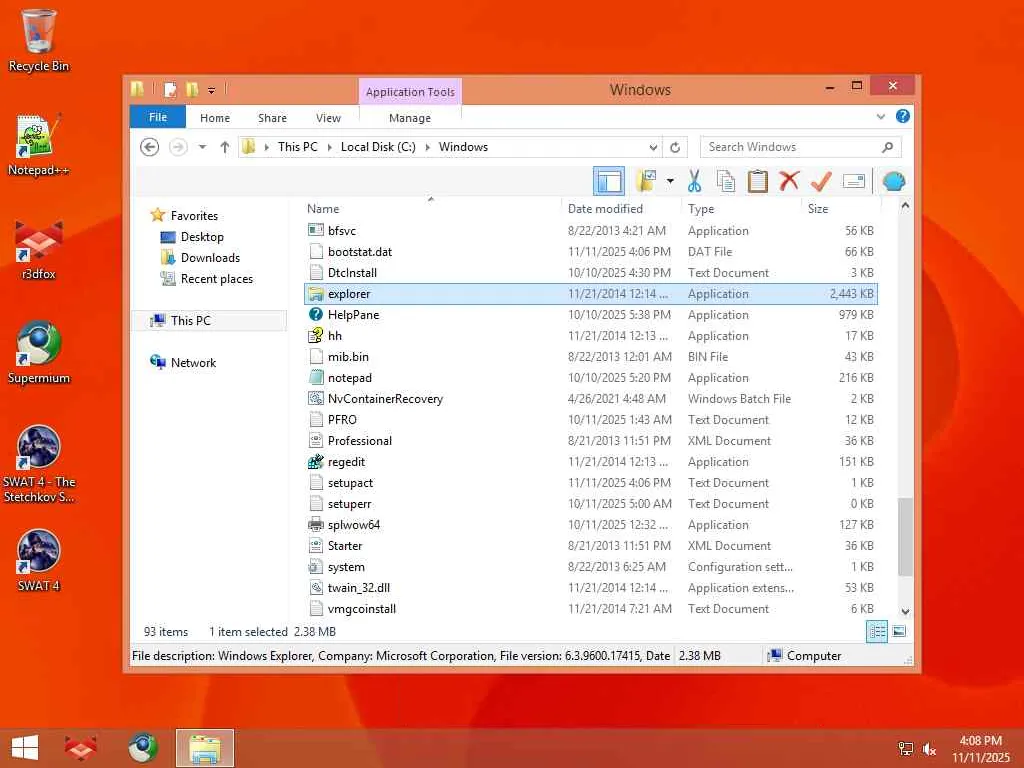The image size is (1024, 768).
Task: Switch to the View ribbon tab
Action: [x=328, y=118]
